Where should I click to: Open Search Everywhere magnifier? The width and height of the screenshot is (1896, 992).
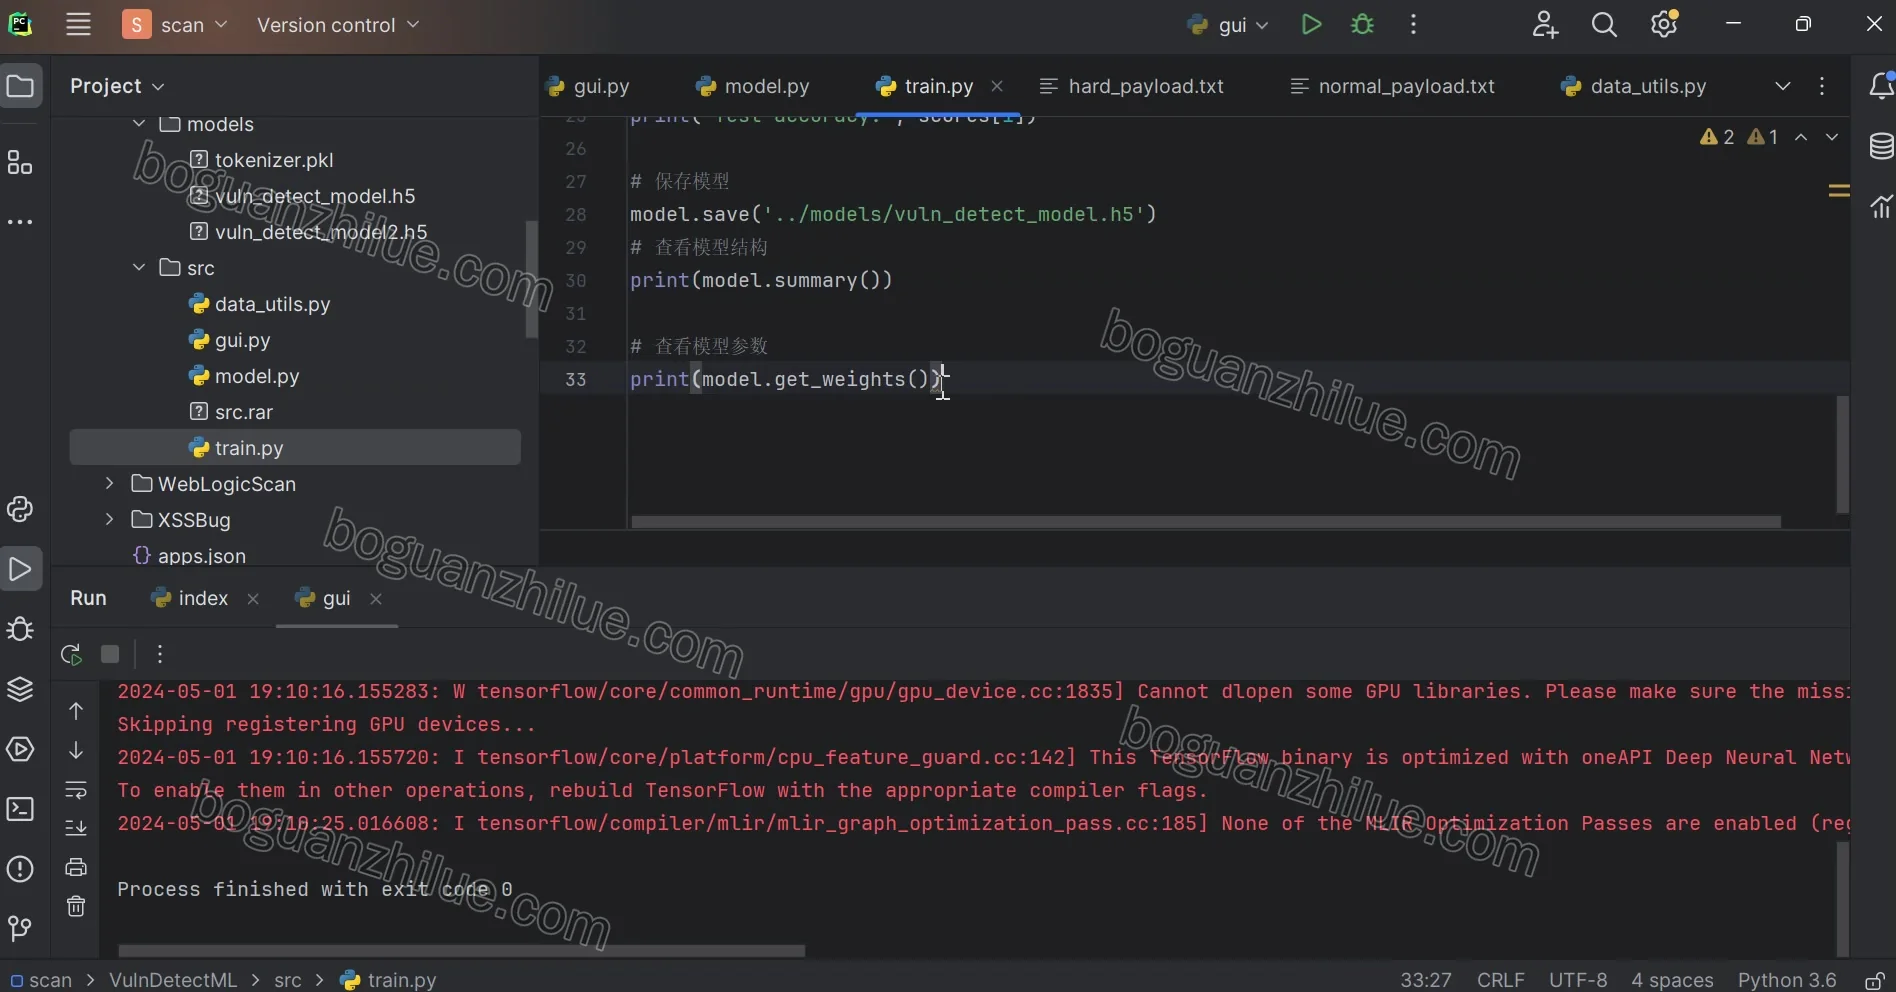click(x=1604, y=25)
